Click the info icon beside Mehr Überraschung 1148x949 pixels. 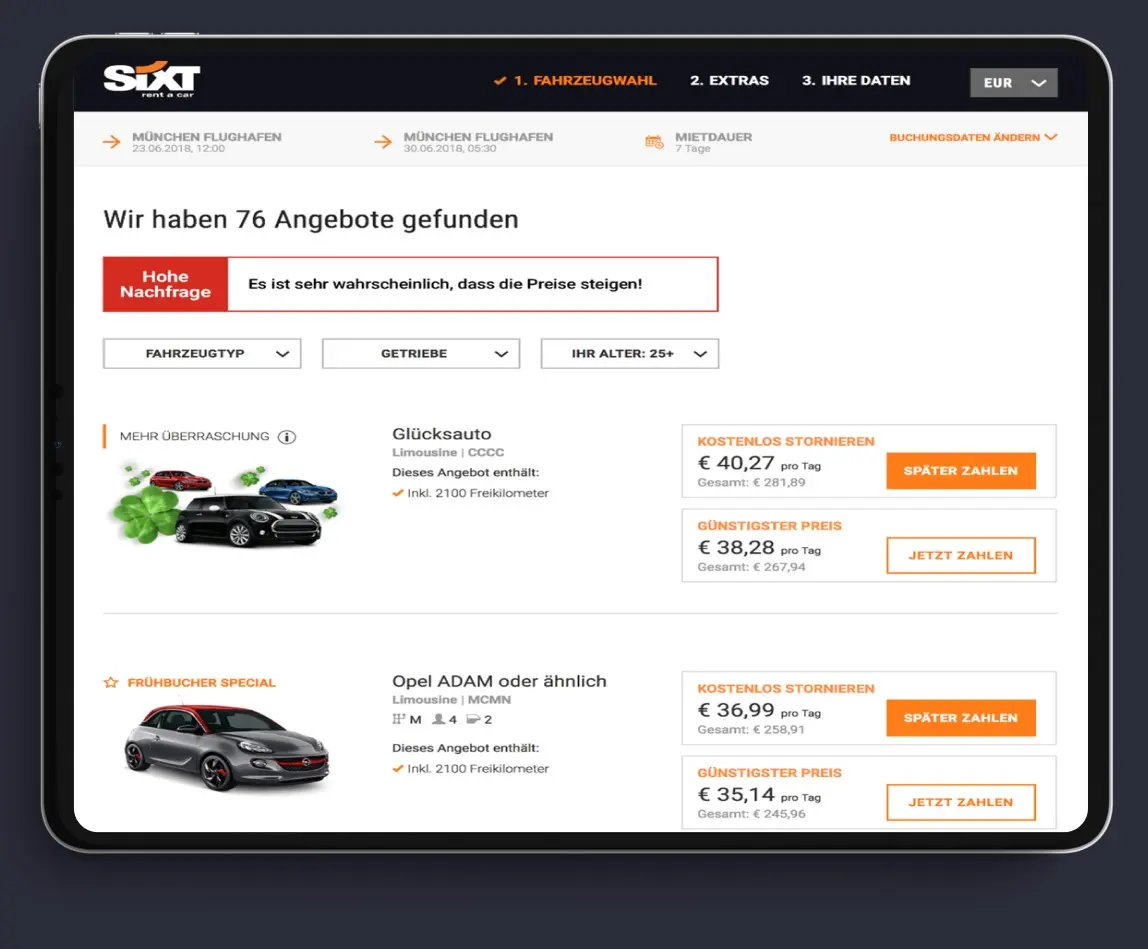287,437
